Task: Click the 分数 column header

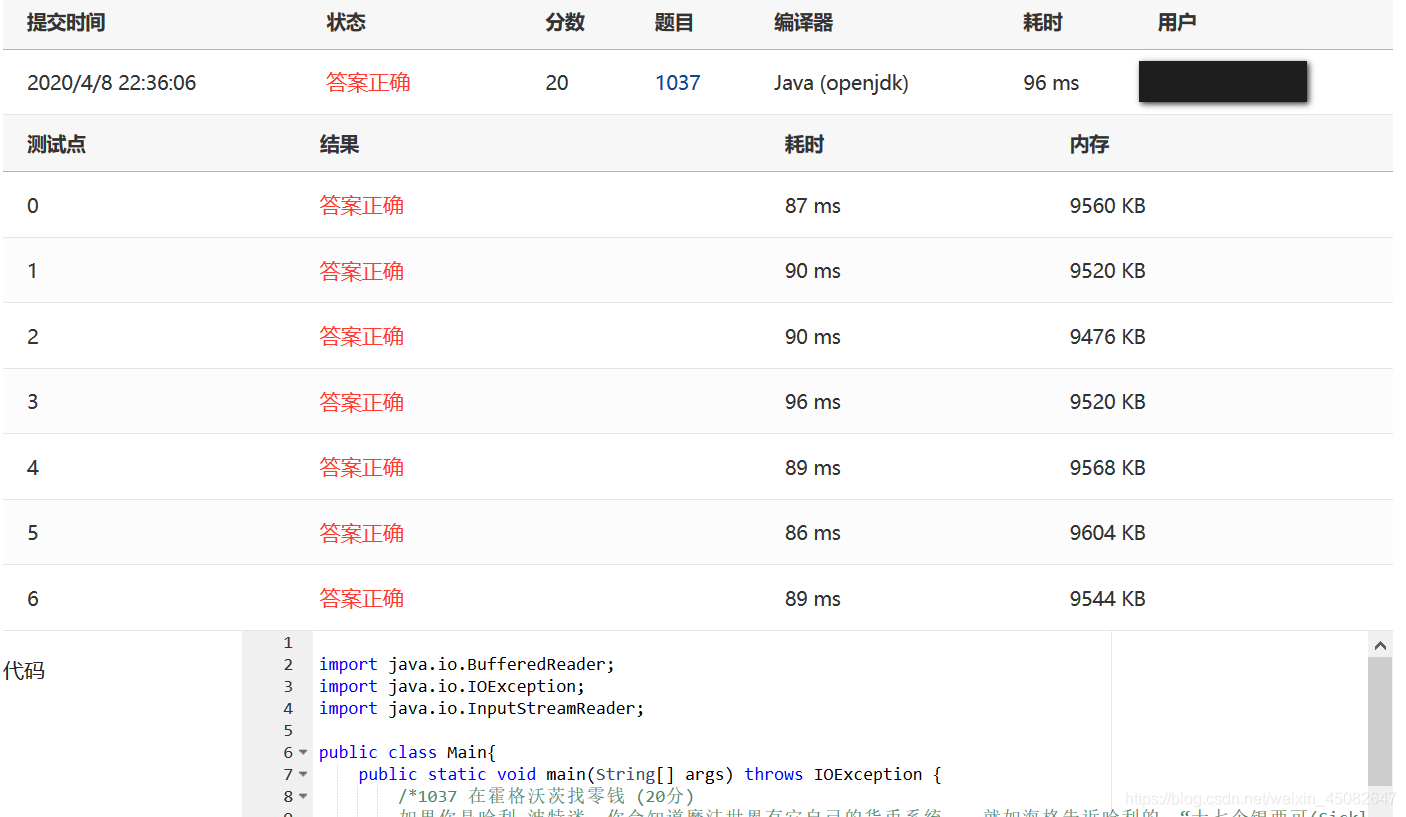Action: (x=565, y=22)
